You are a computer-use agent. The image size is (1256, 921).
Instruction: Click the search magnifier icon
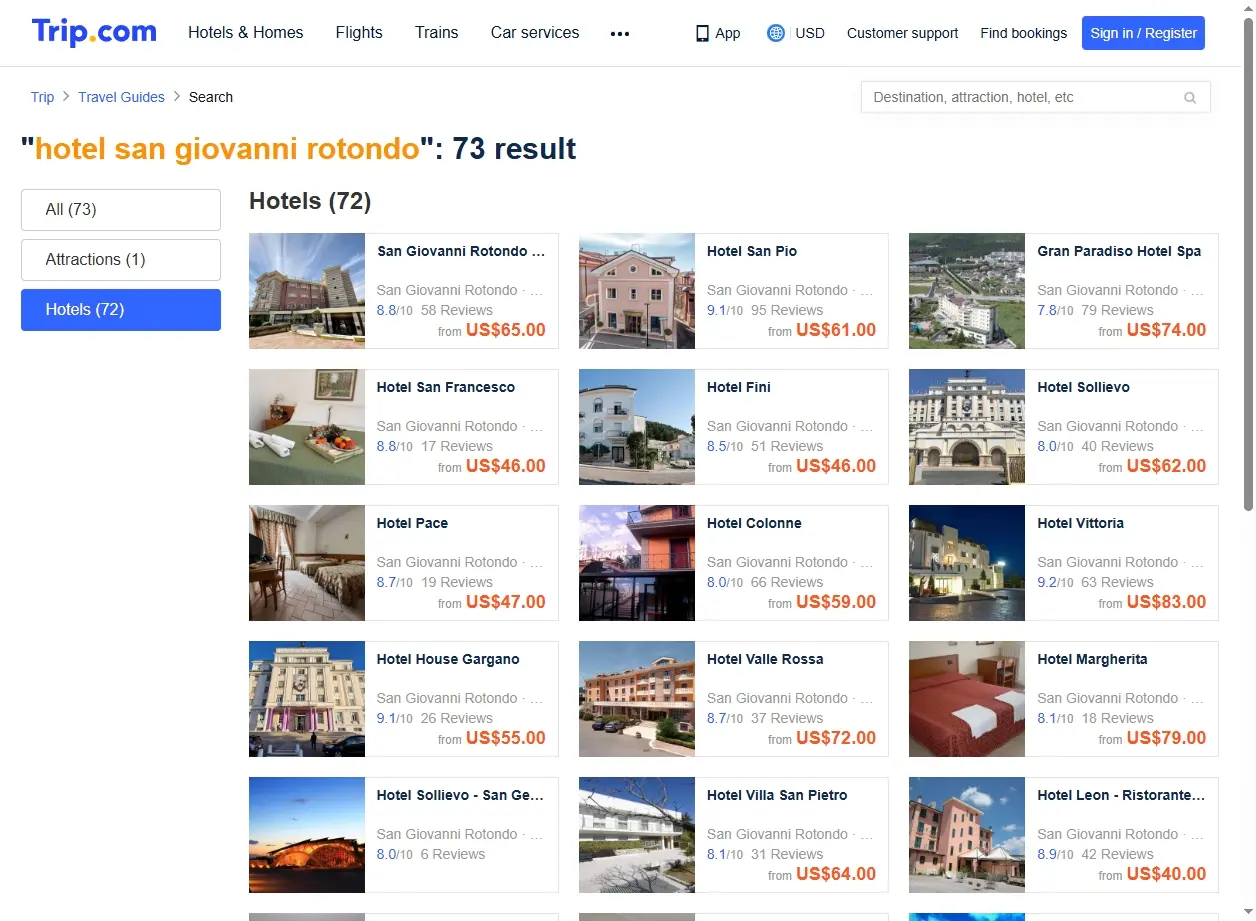[1190, 98]
